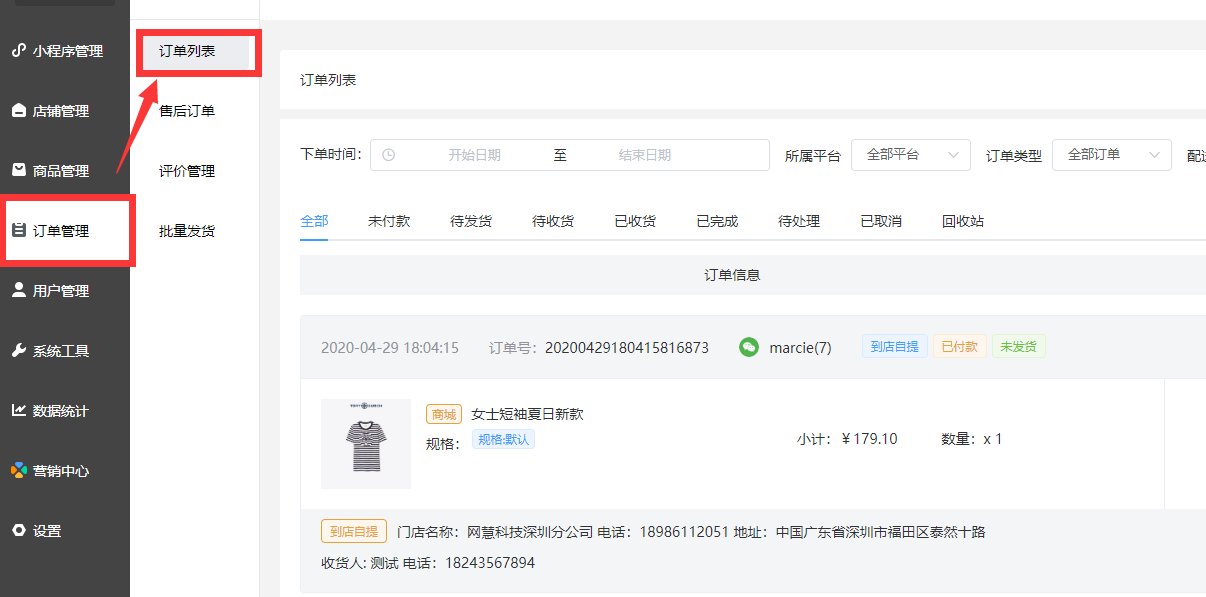Screen dimensions: 1206x597
Task: Switch to the 全部 orders tab
Action: [x=314, y=221]
